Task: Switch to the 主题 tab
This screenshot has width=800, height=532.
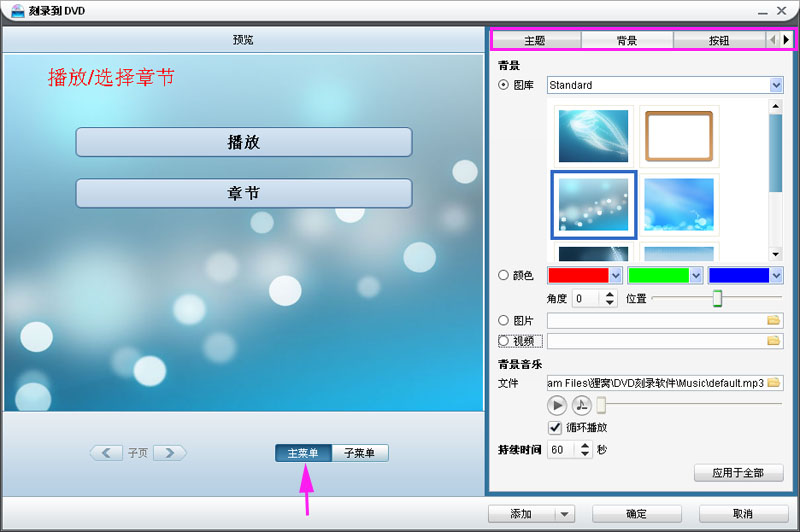Action: [x=536, y=40]
